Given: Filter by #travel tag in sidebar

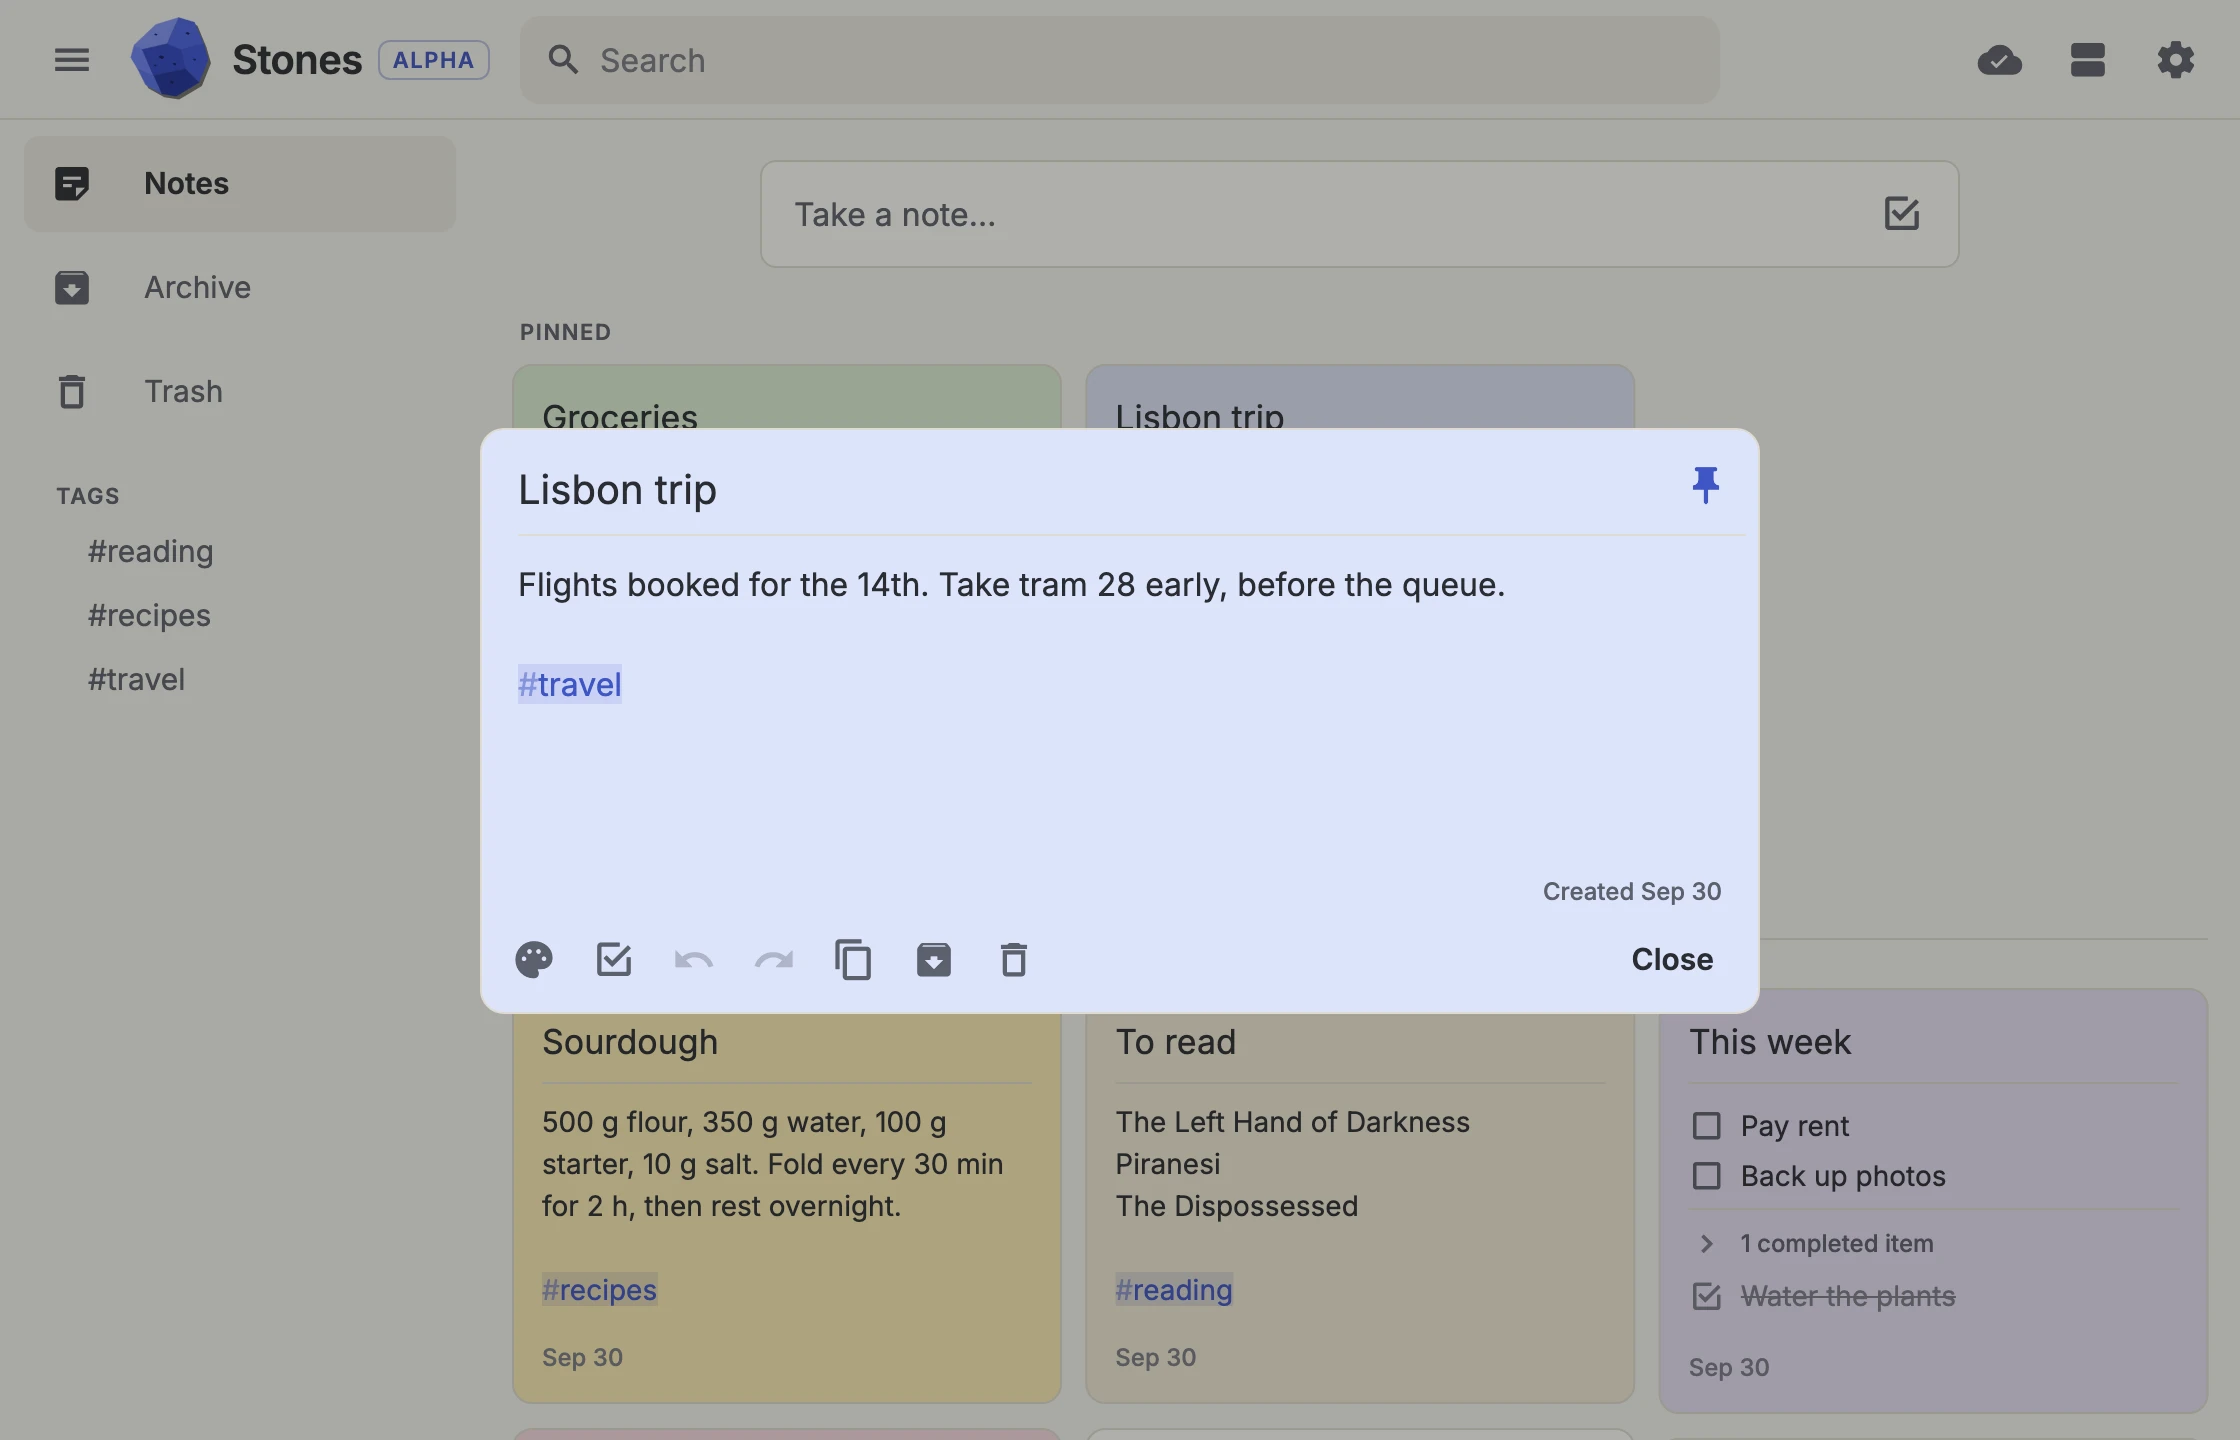Looking at the screenshot, I should 136,680.
